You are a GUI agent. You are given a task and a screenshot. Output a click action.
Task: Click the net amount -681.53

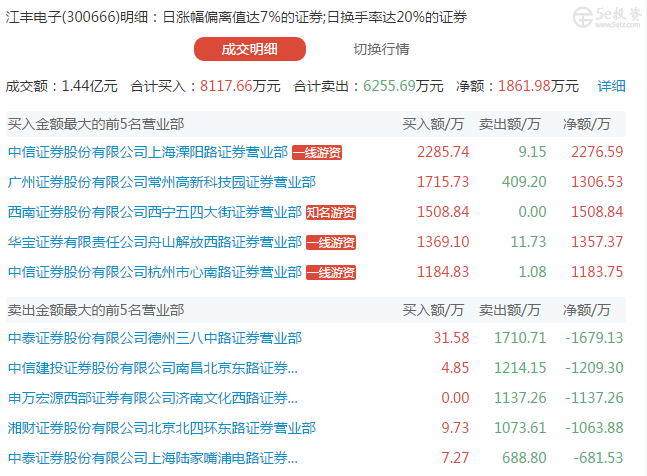[x=598, y=458]
